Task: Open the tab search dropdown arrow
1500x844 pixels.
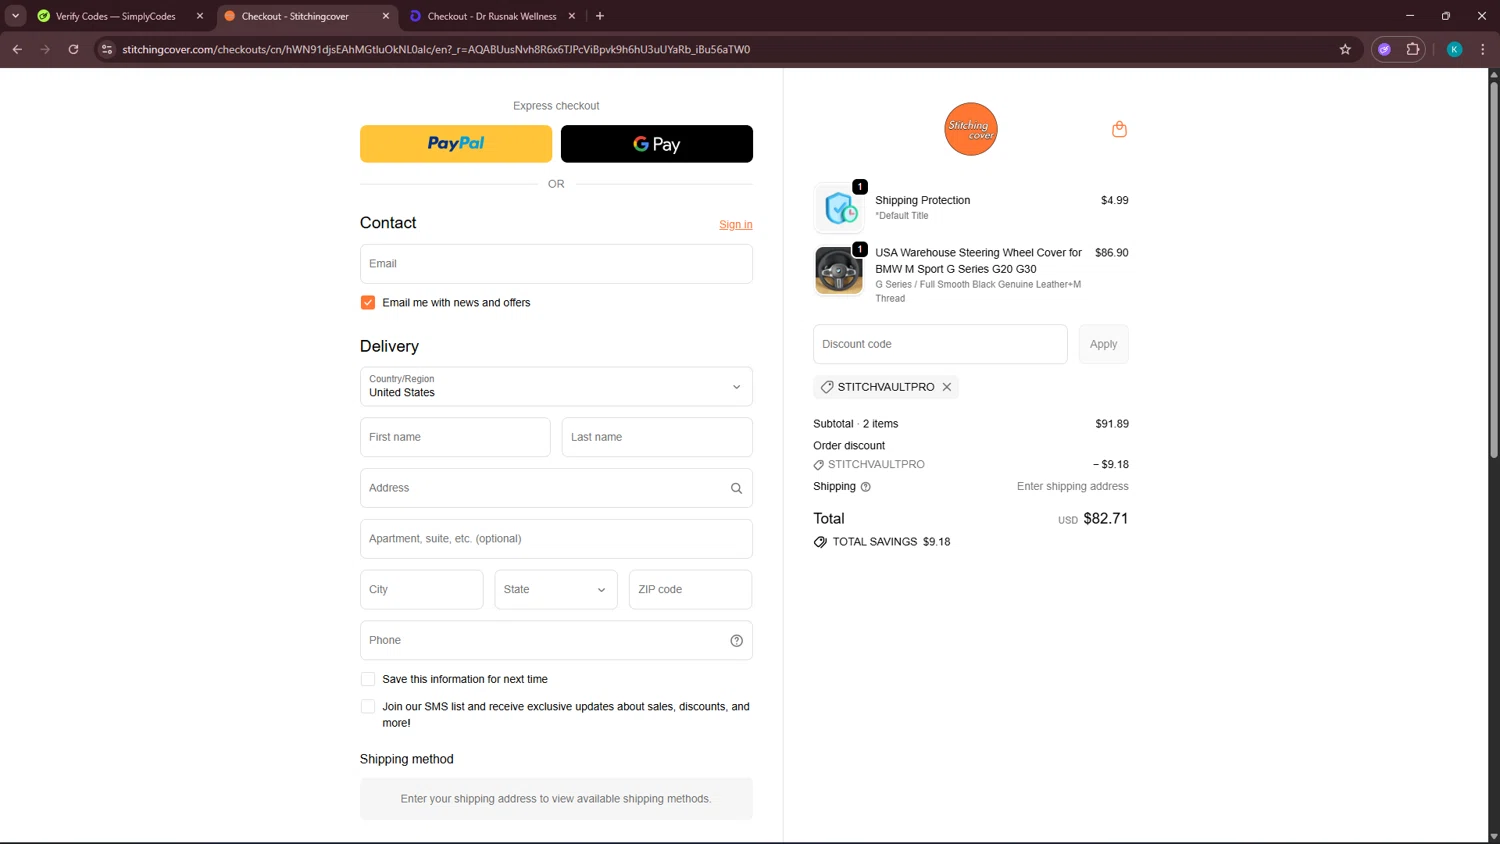Action: pyautogui.click(x=15, y=16)
